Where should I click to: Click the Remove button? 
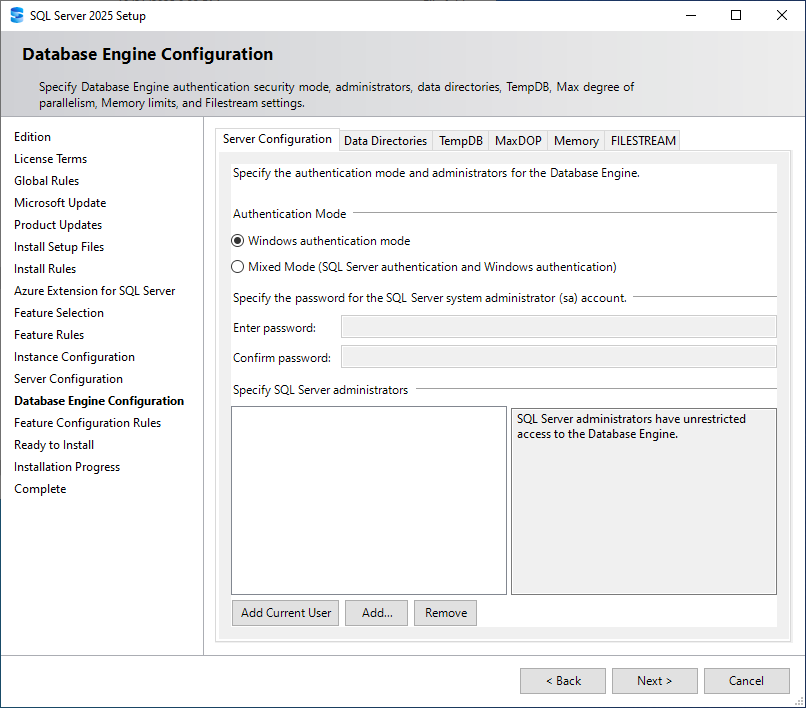445,612
